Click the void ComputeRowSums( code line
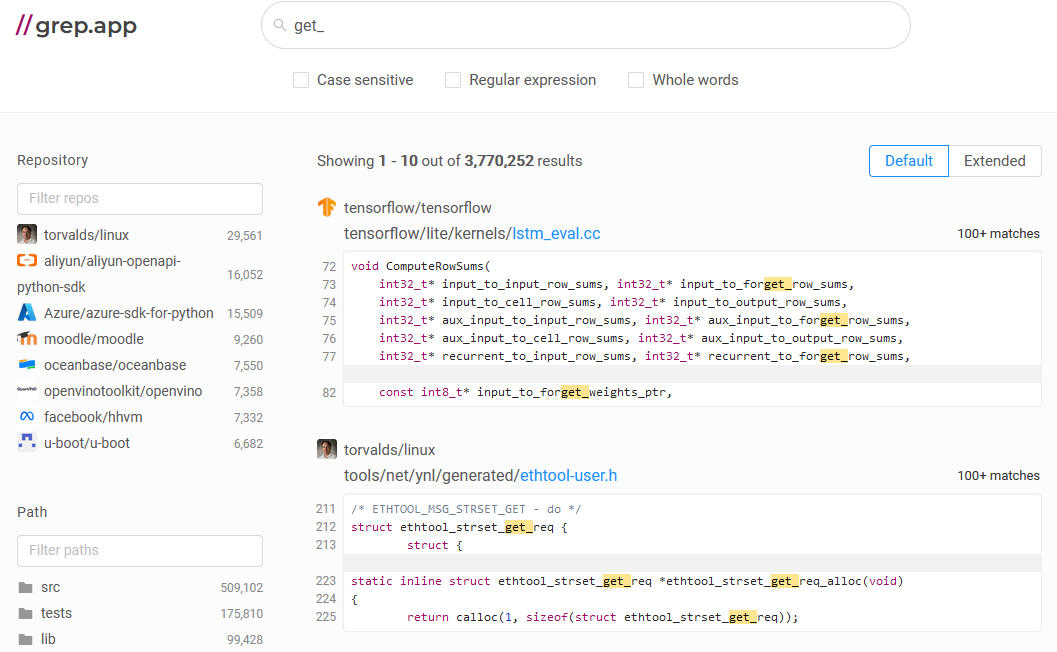This screenshot has width=1057, height=652. pos(421,266)
